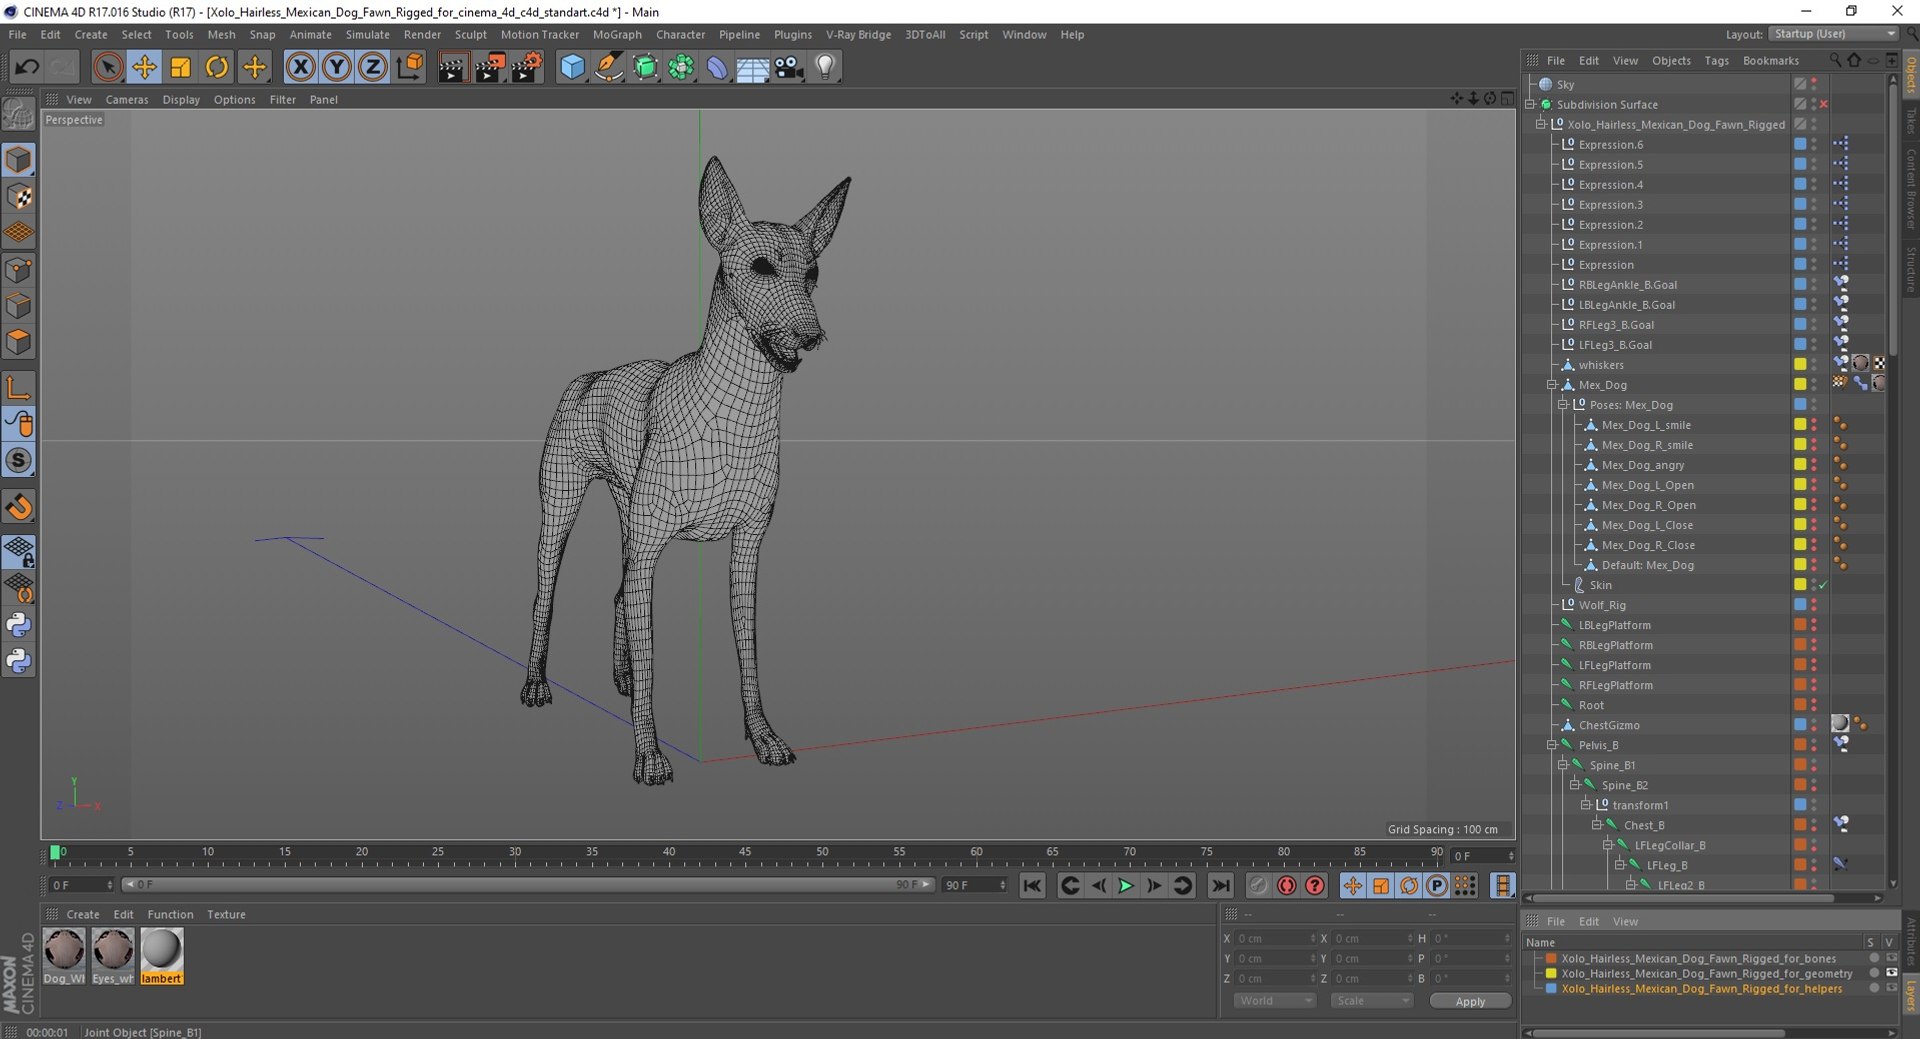Go to end of animation

pyautogui.click(x=1220, y=885)
